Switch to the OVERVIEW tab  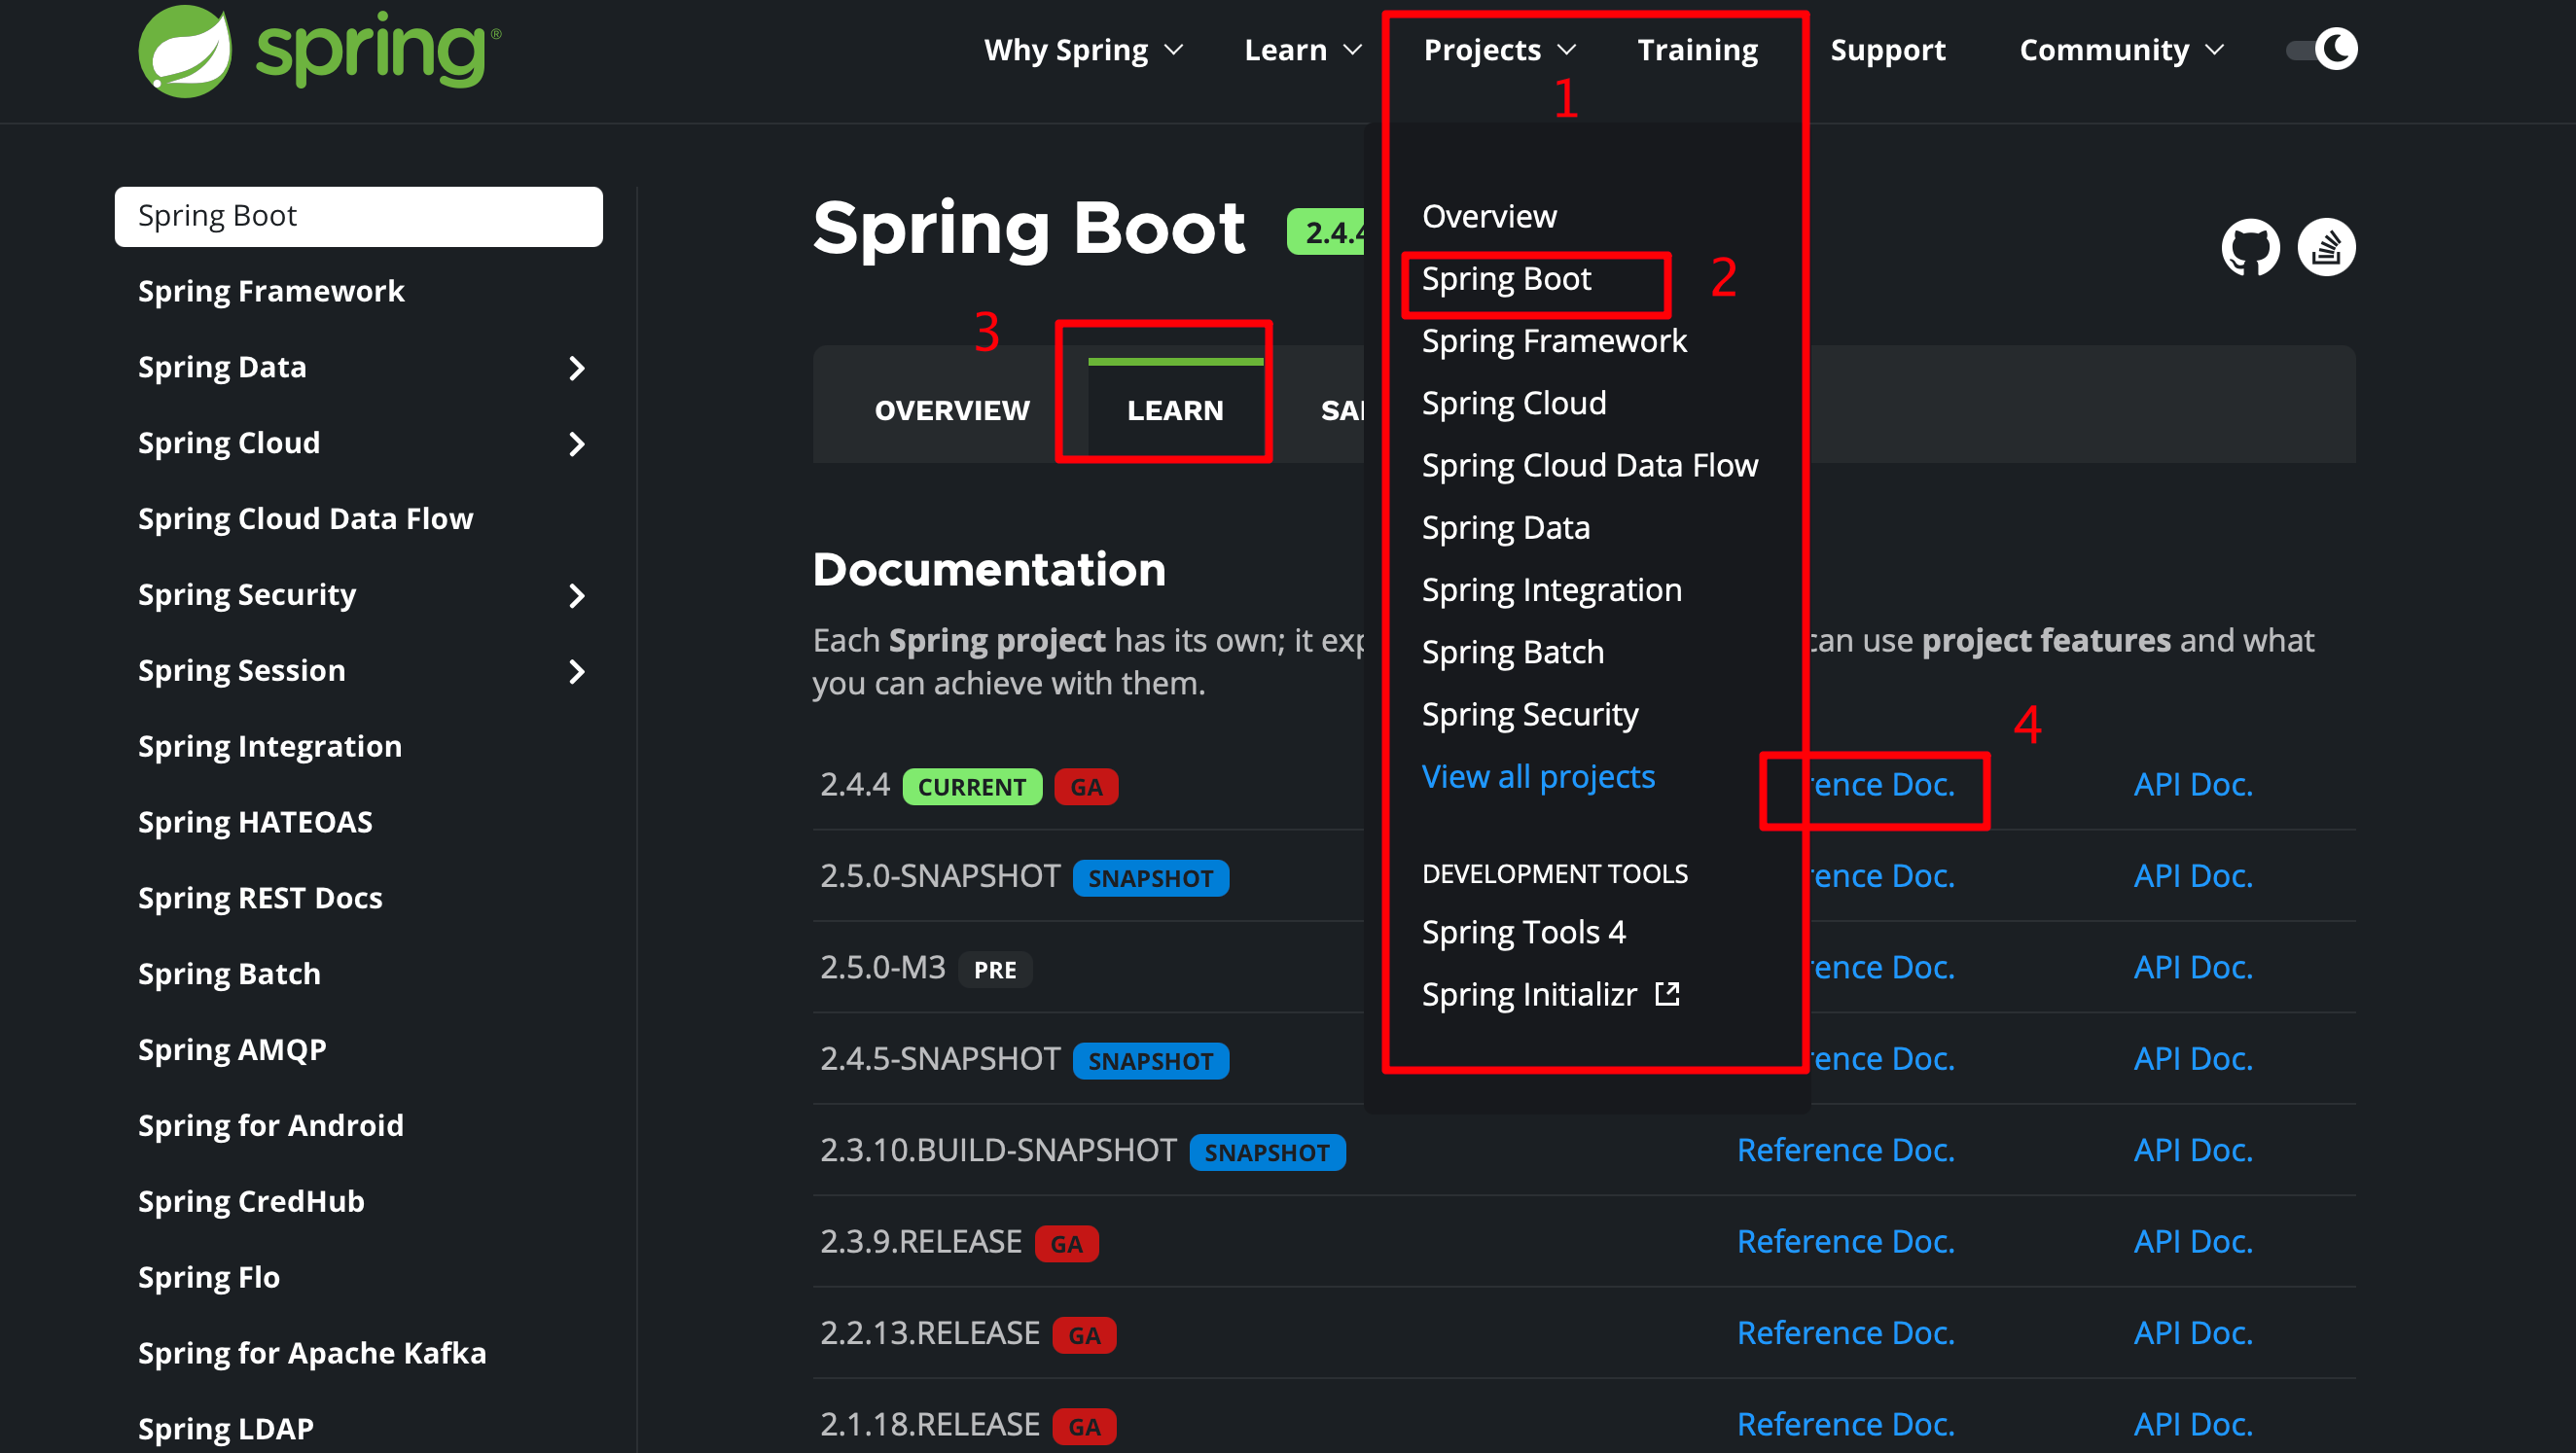[952, 410]
